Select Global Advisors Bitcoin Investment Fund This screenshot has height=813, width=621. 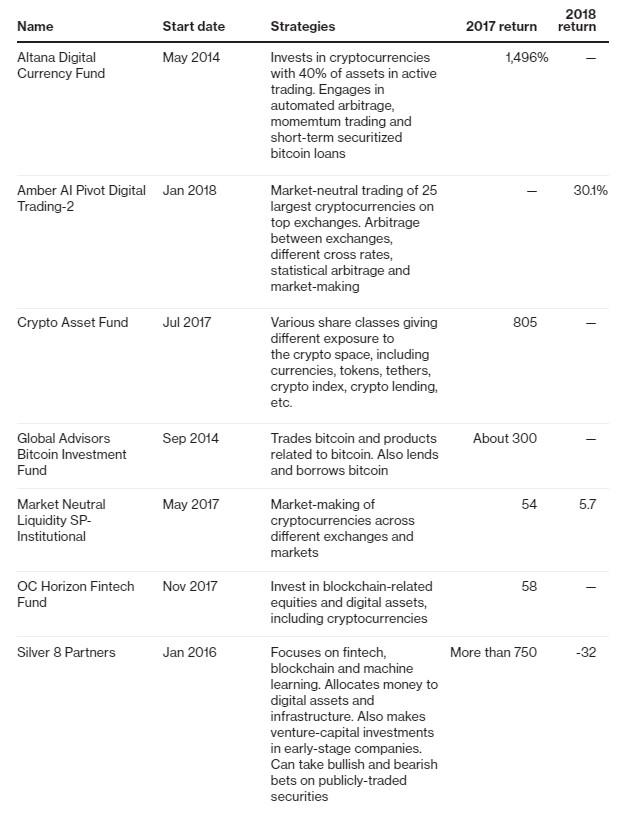pyautogui.click(x=72, y=454)
